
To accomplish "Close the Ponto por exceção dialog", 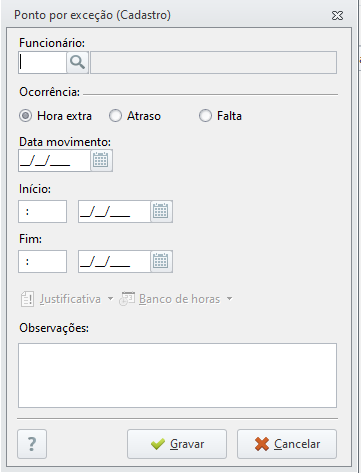I will click(337, 15).
